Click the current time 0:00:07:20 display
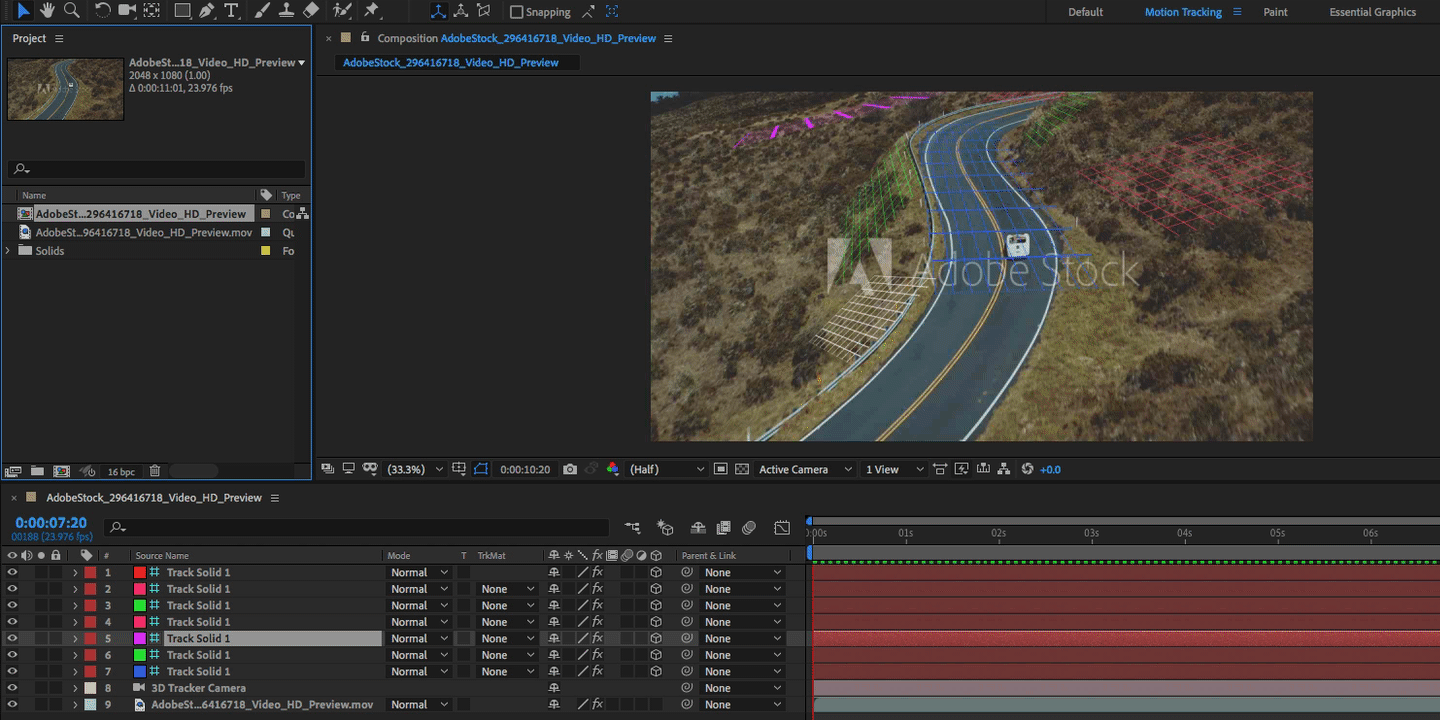 coord(51,523)
